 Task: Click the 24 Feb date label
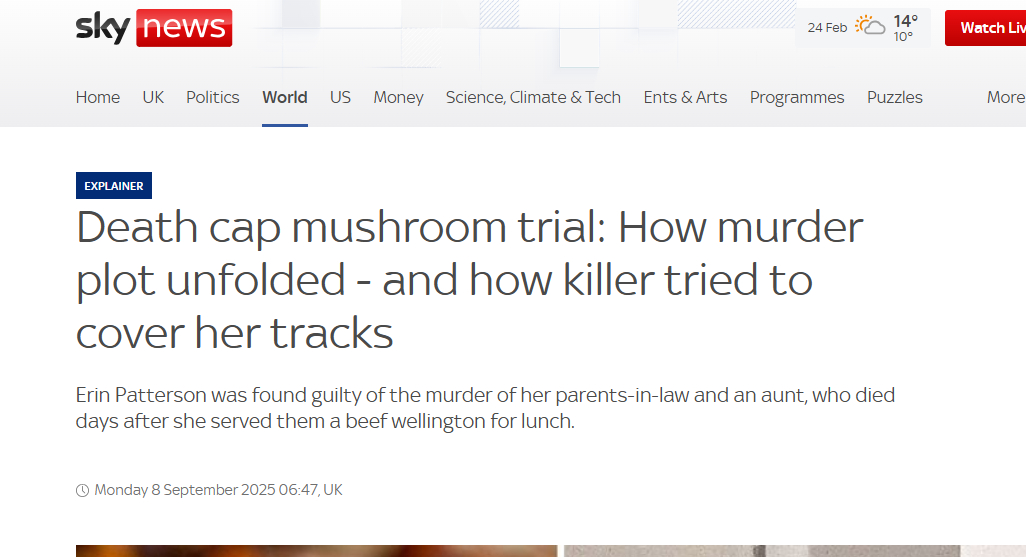pos(827,28)
